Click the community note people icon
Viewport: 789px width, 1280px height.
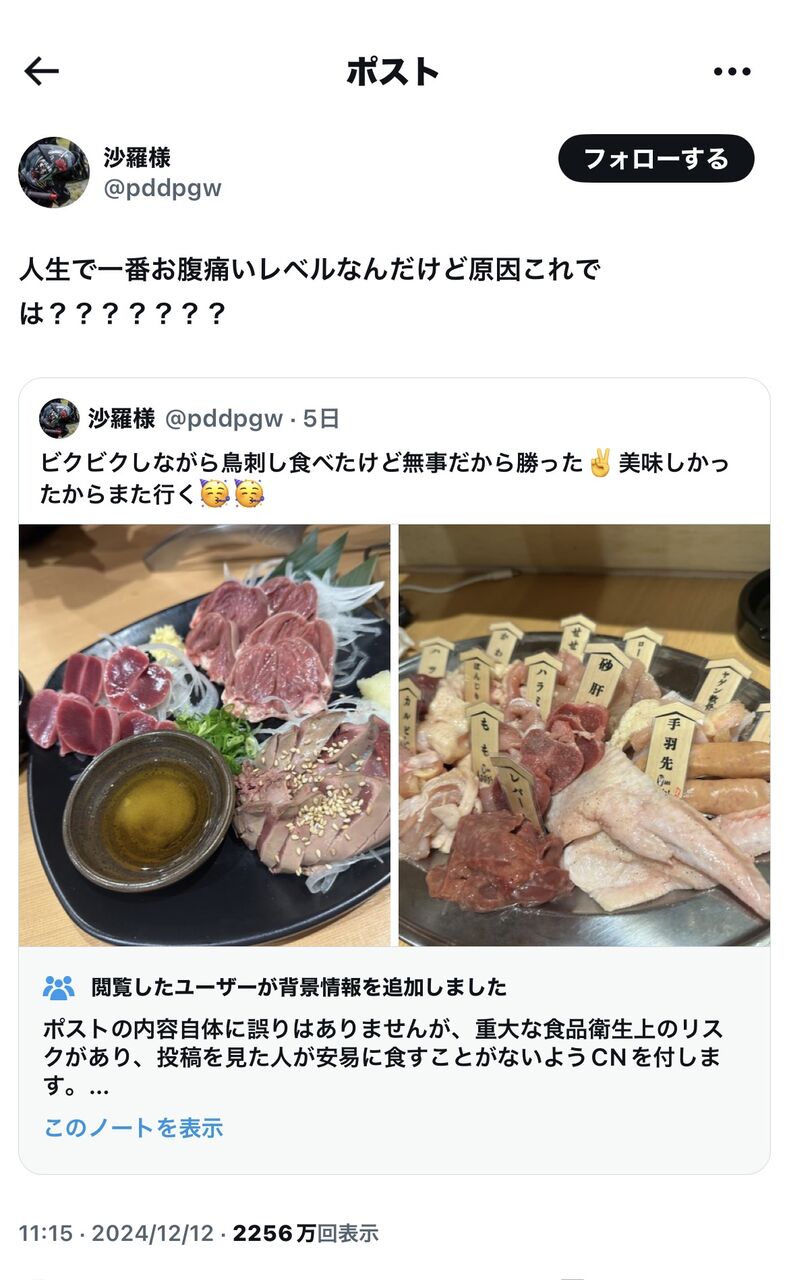tap(59, 988)
